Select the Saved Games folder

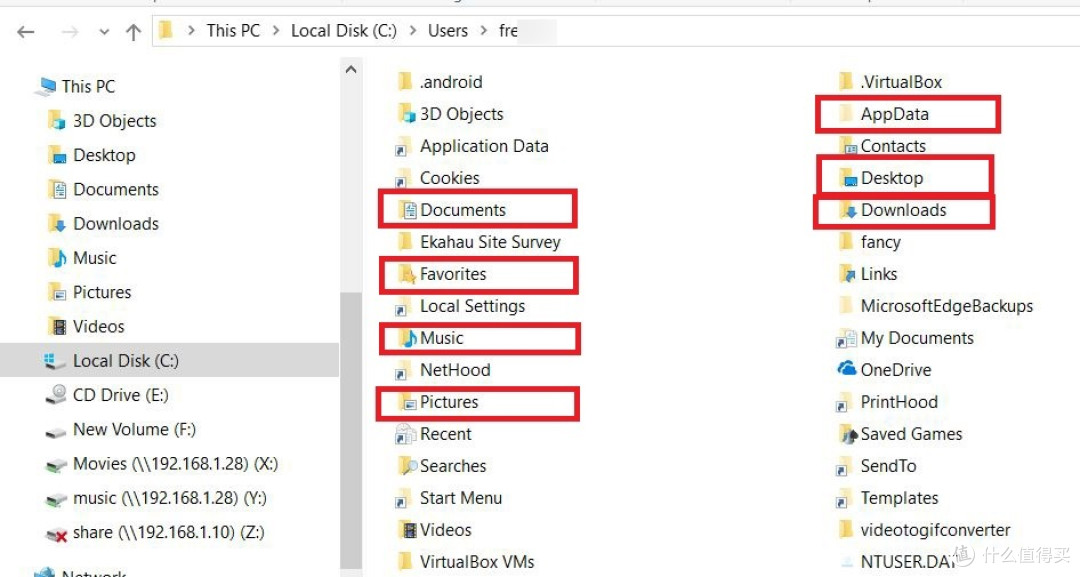[900, 434]
